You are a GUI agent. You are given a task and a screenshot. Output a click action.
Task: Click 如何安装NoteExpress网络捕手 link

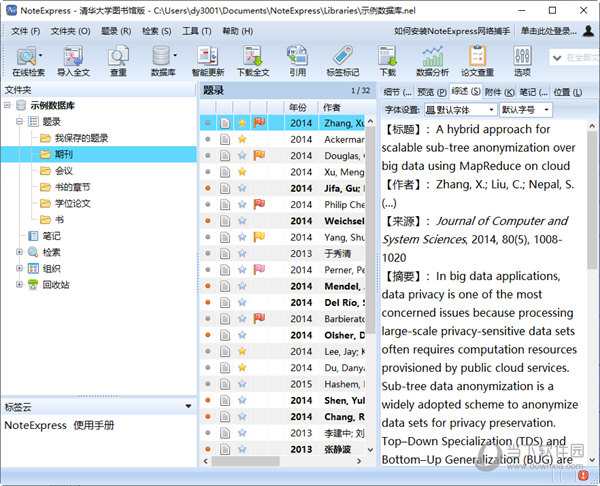point(452,31)
